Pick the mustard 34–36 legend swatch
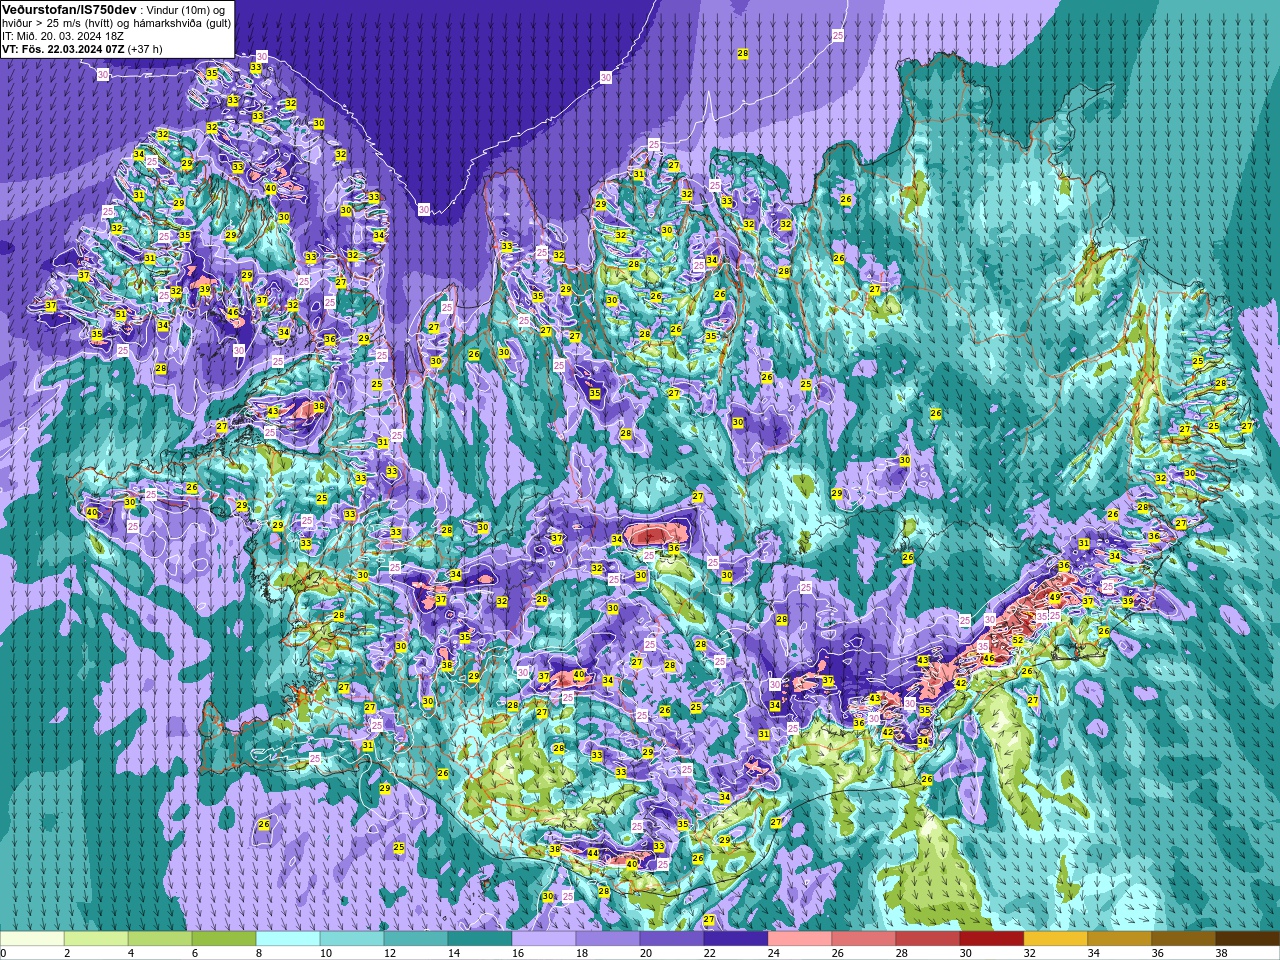Screen dimensions: 1280x960 pos(1120,939)
